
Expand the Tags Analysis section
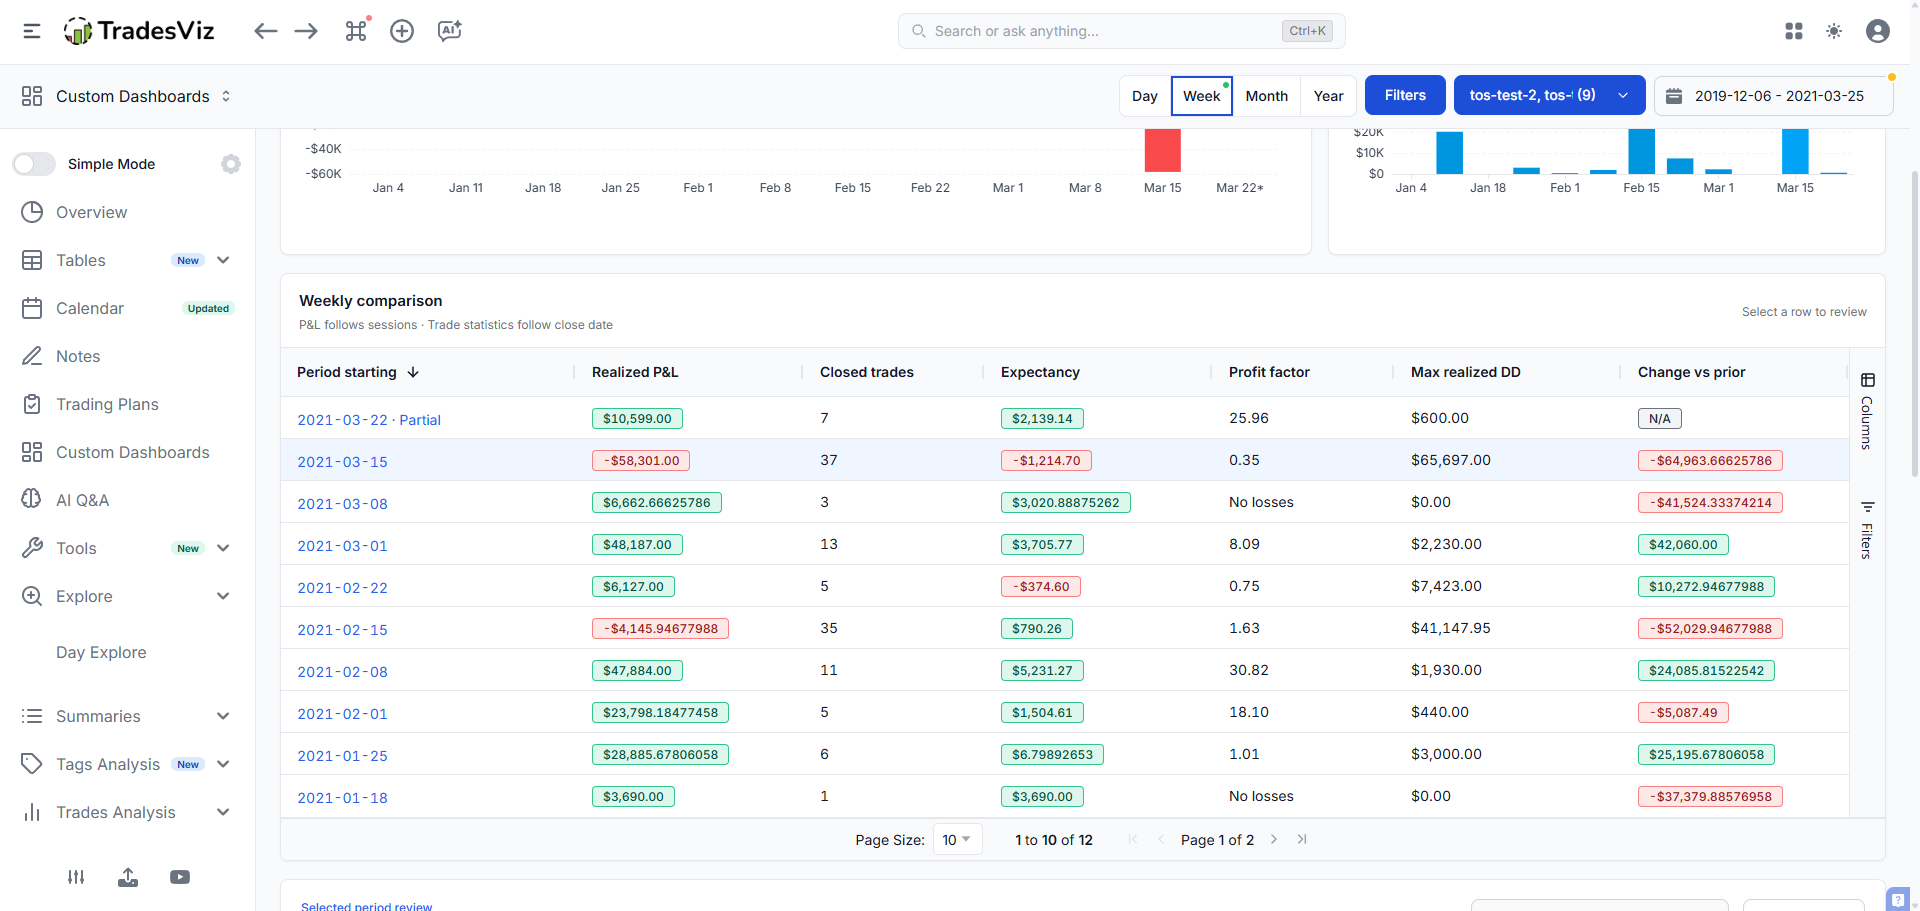tap(223, 764)
